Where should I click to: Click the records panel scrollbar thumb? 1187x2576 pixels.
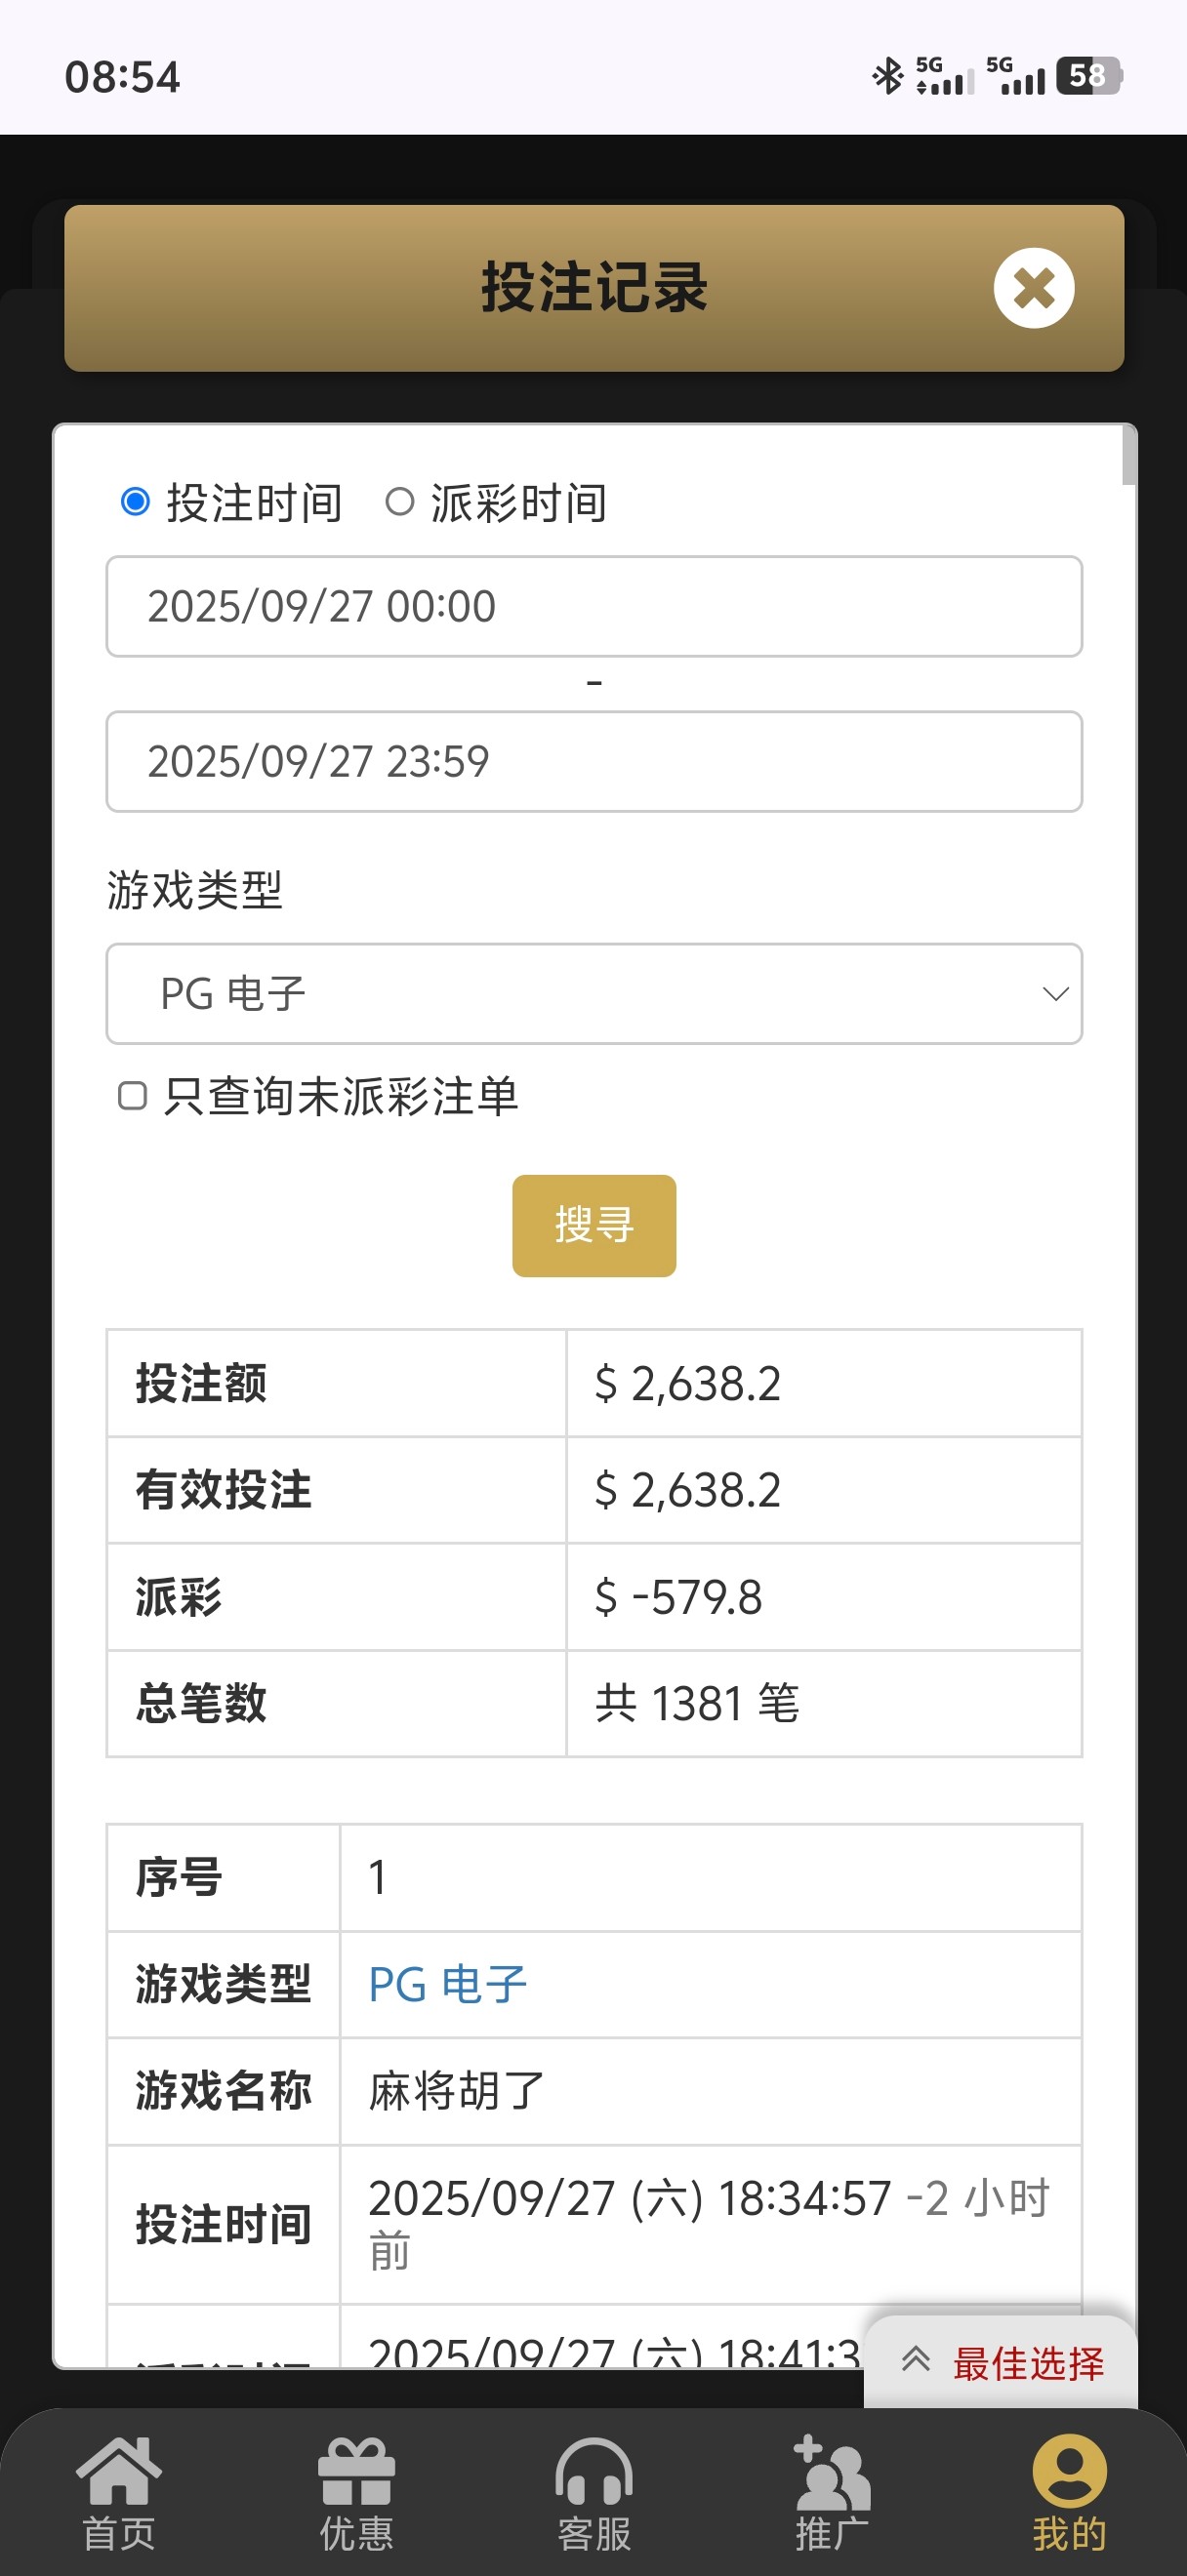[x=1129, y=456]
